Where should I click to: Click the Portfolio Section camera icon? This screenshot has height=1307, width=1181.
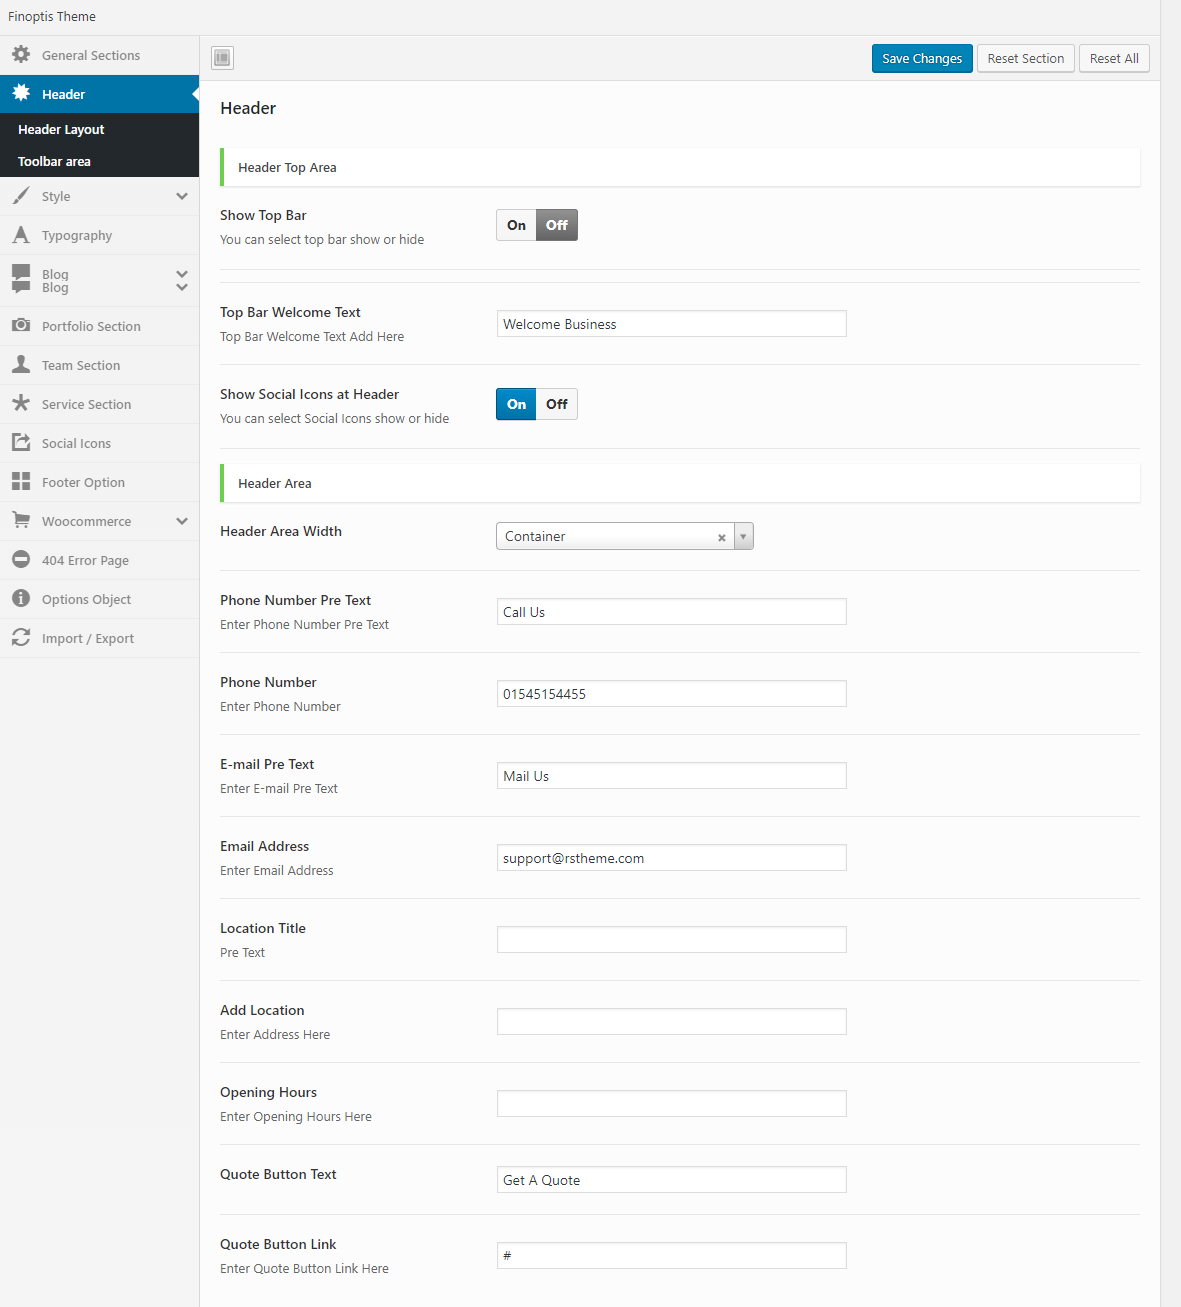coord(21,326)
